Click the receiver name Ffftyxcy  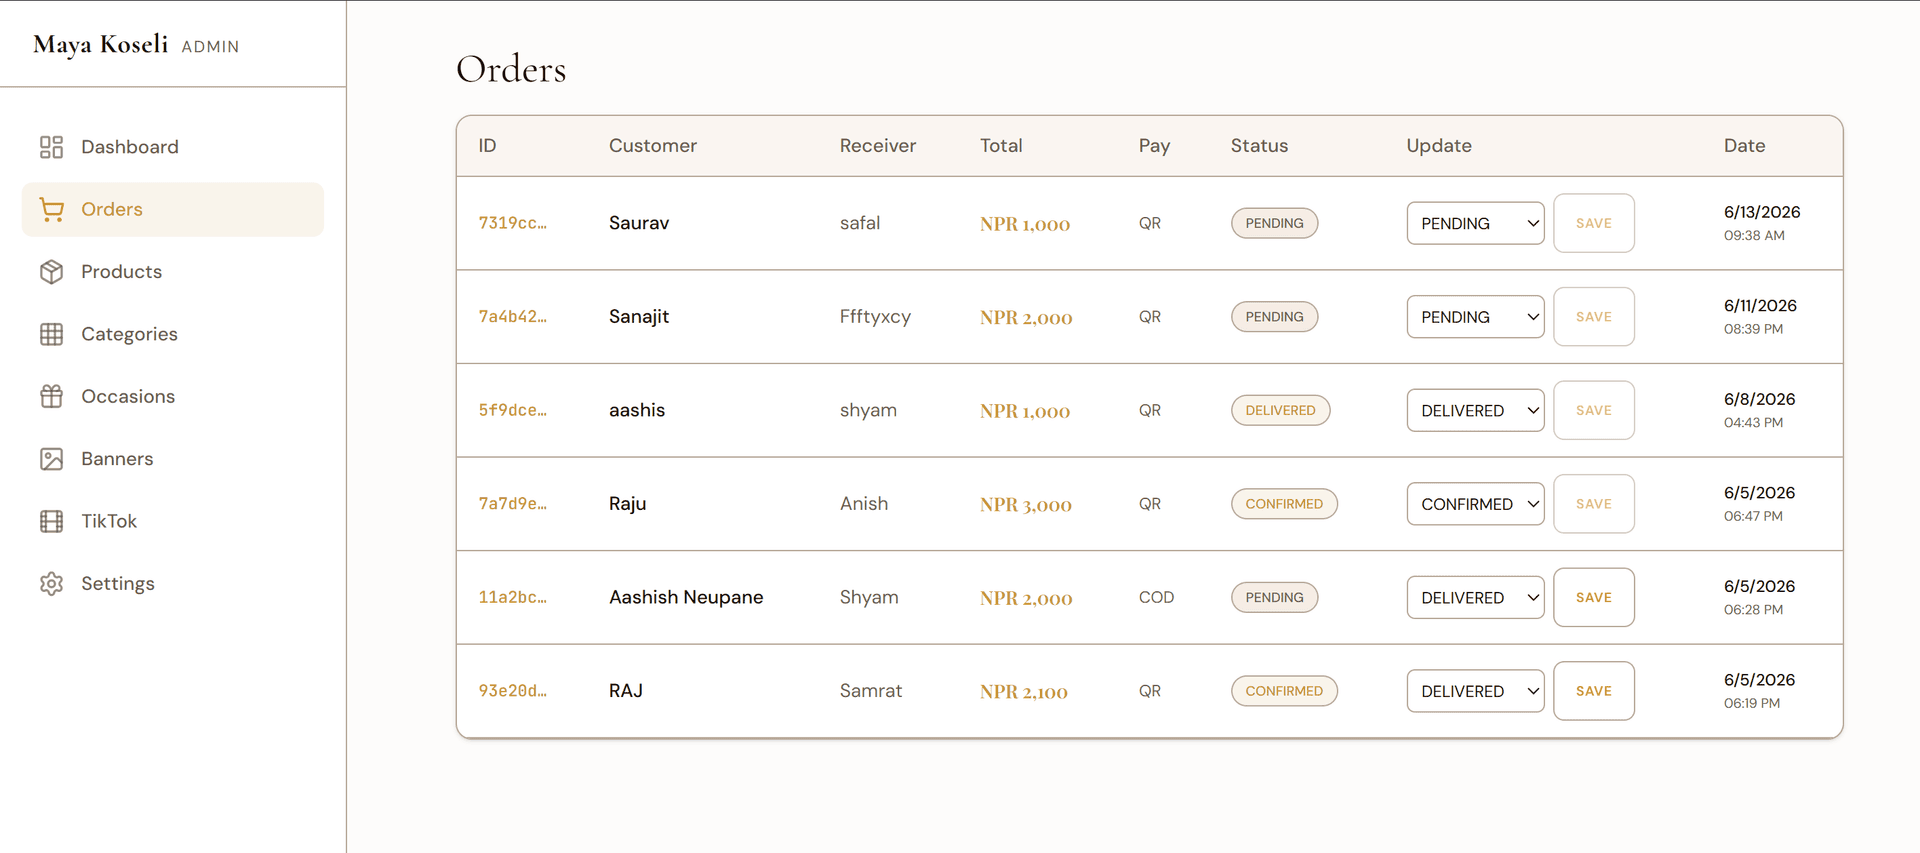click(x=875, y=317)
